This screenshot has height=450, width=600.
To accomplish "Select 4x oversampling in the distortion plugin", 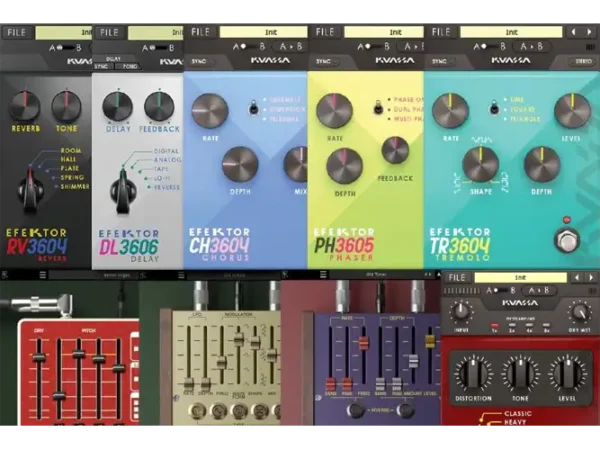I will click(x=529, y=327).
